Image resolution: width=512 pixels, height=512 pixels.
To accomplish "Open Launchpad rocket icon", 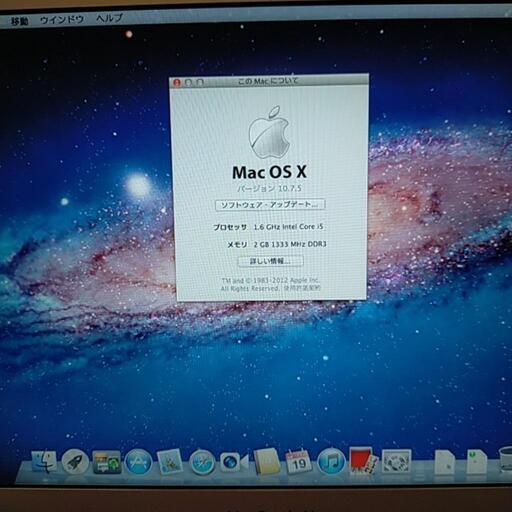I will click(75, 462).
